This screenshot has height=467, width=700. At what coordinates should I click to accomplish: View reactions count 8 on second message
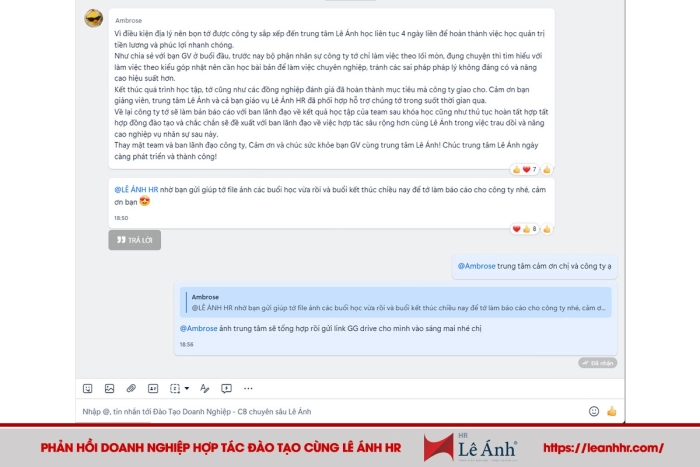click(525, 229)
